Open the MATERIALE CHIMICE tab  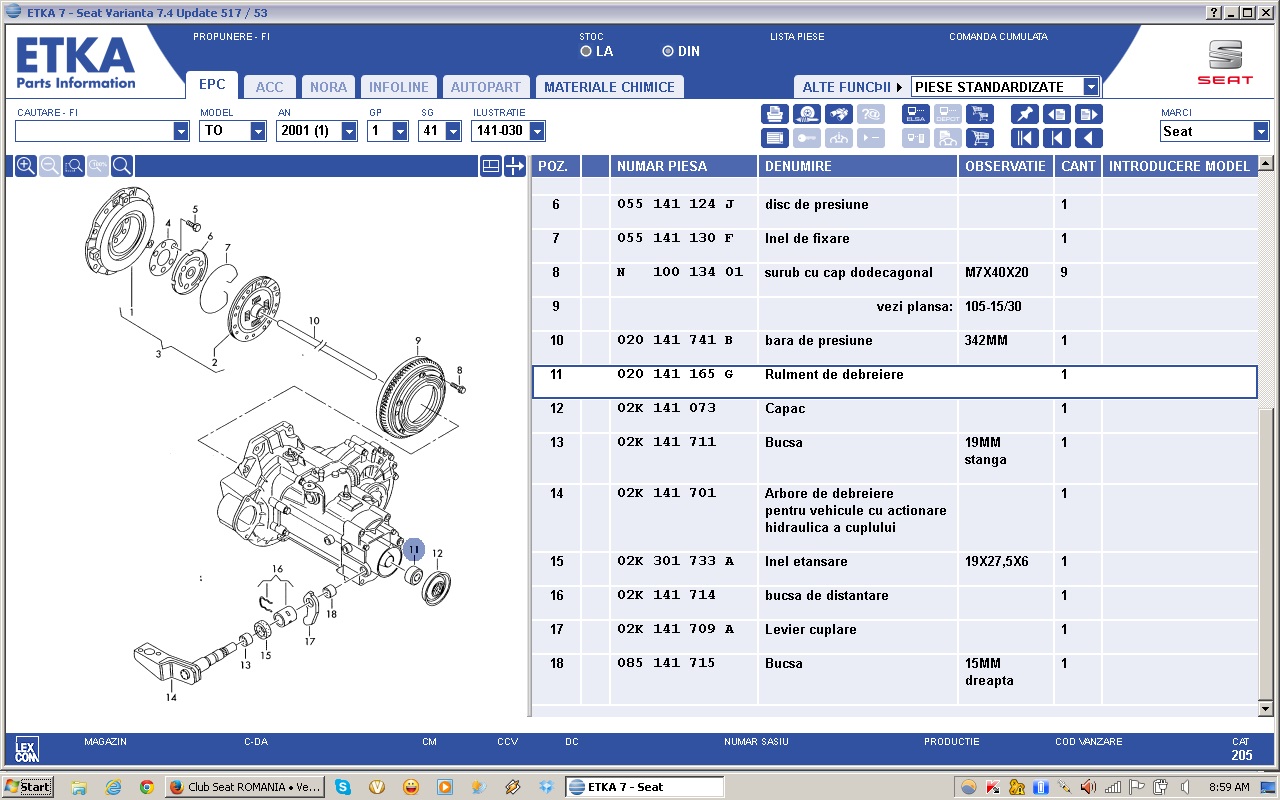[609, 87]
